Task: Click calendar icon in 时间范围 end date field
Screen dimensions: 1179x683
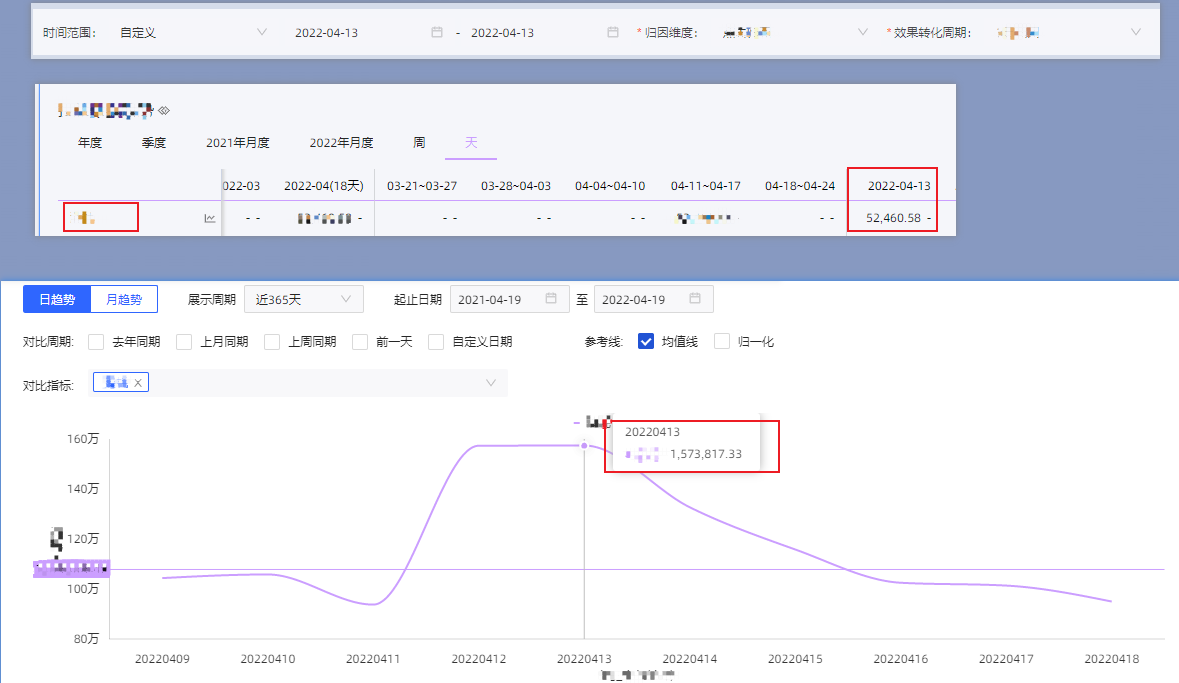Action: (613, 32)
